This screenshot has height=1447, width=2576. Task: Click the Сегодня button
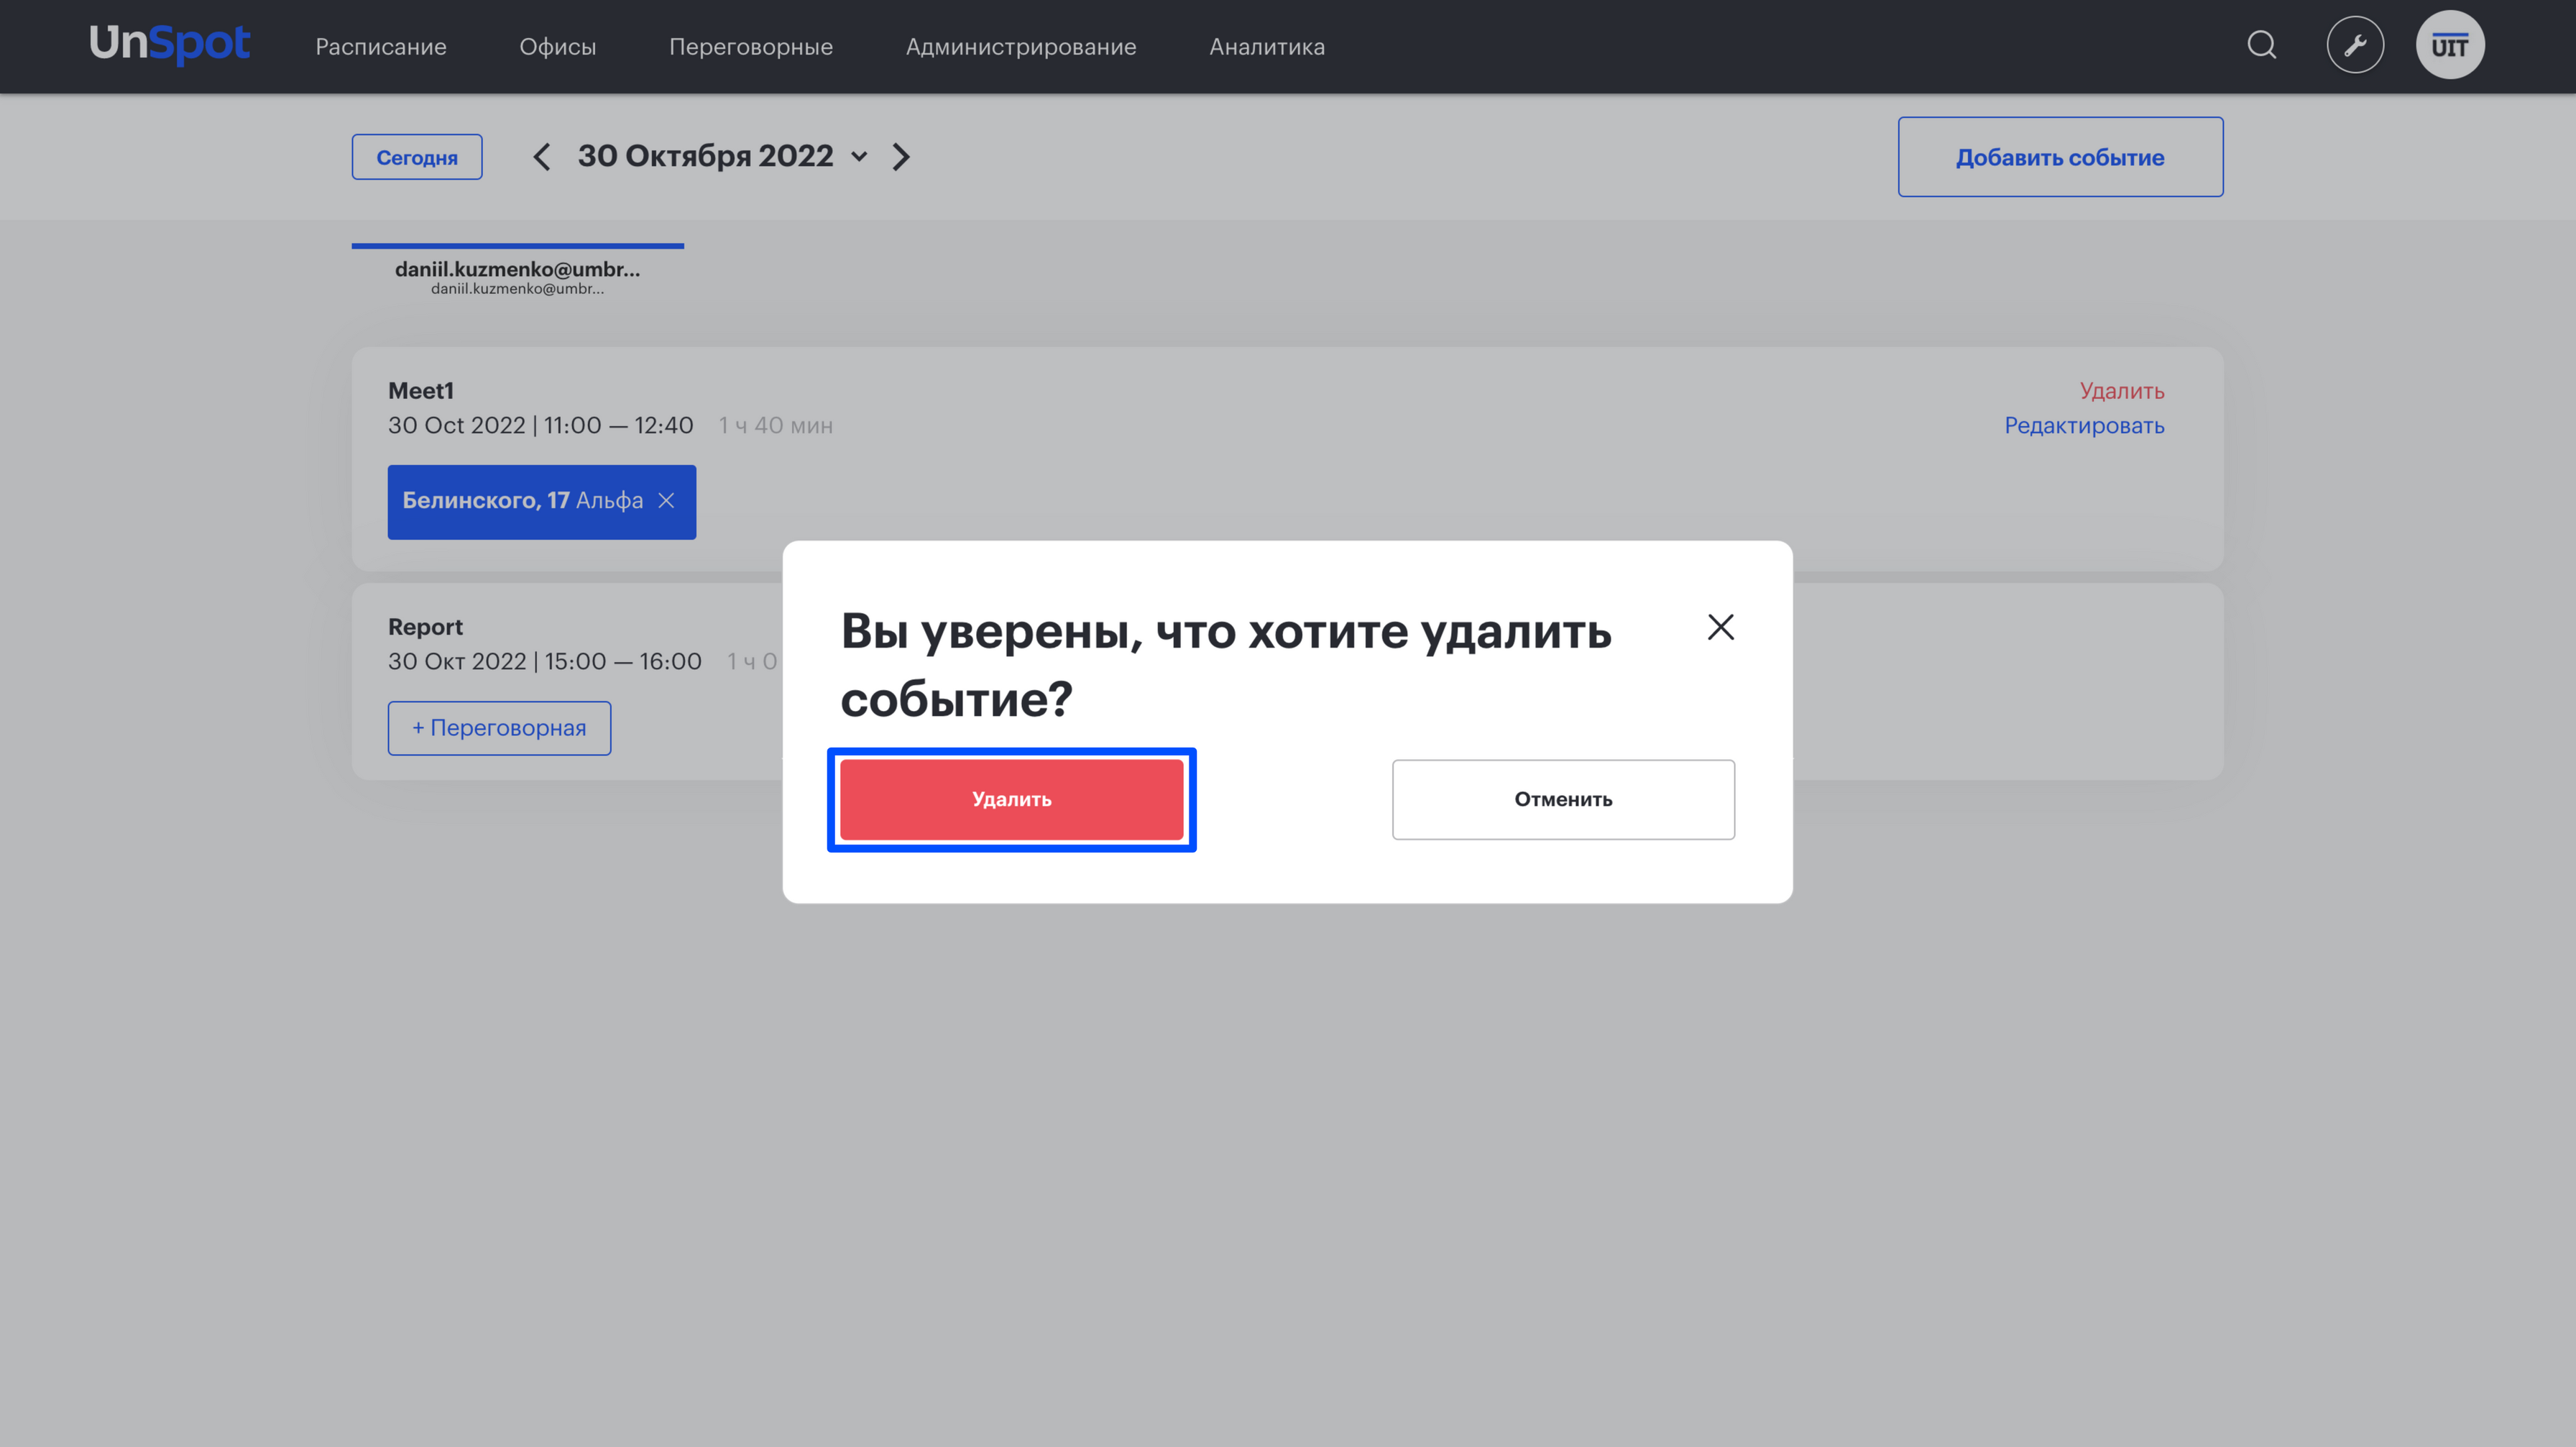[x=417, y=157]
